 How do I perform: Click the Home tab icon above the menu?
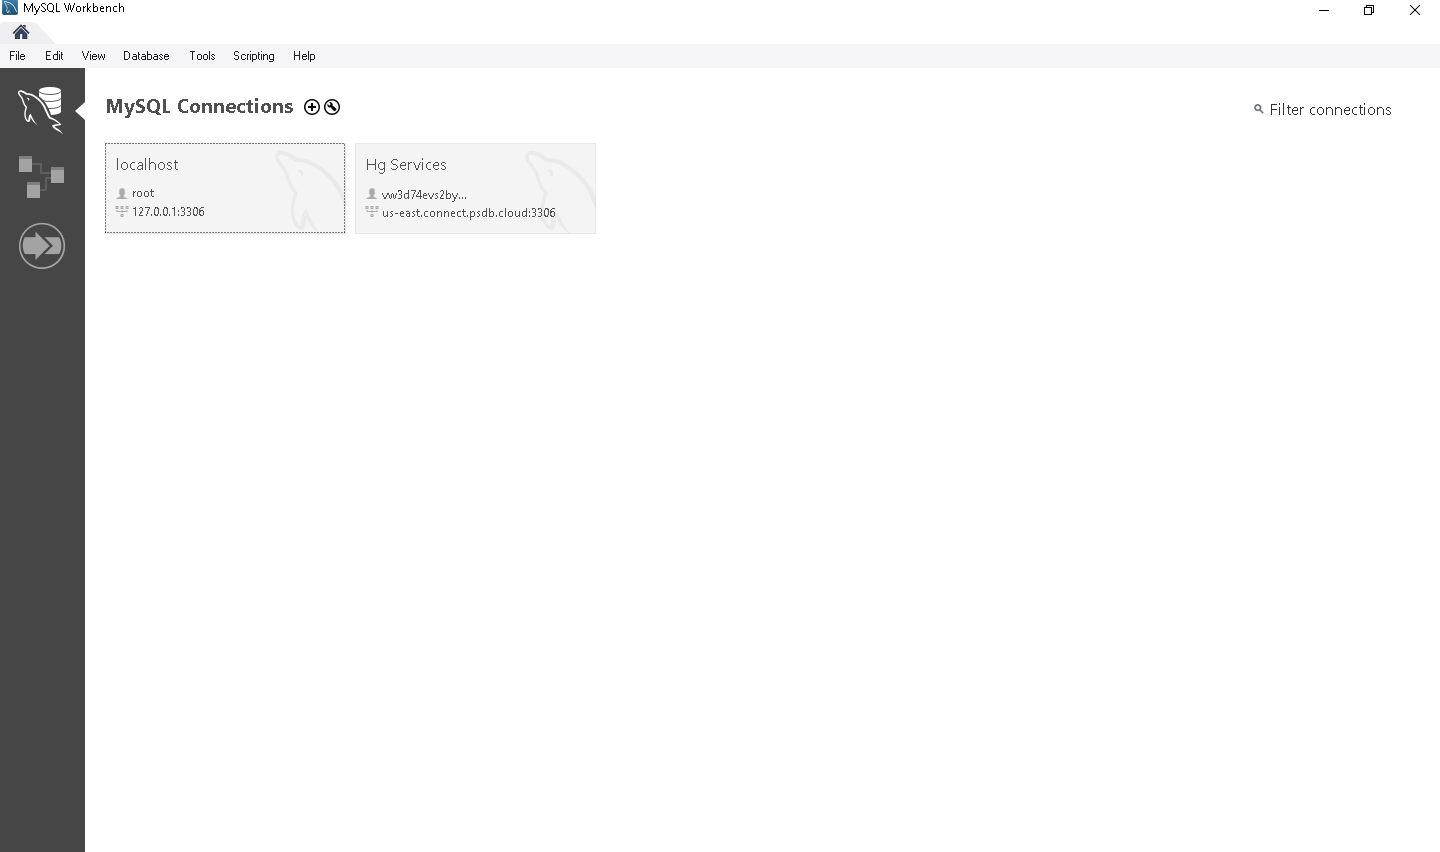pyautogui.click(x=20, y=31)
